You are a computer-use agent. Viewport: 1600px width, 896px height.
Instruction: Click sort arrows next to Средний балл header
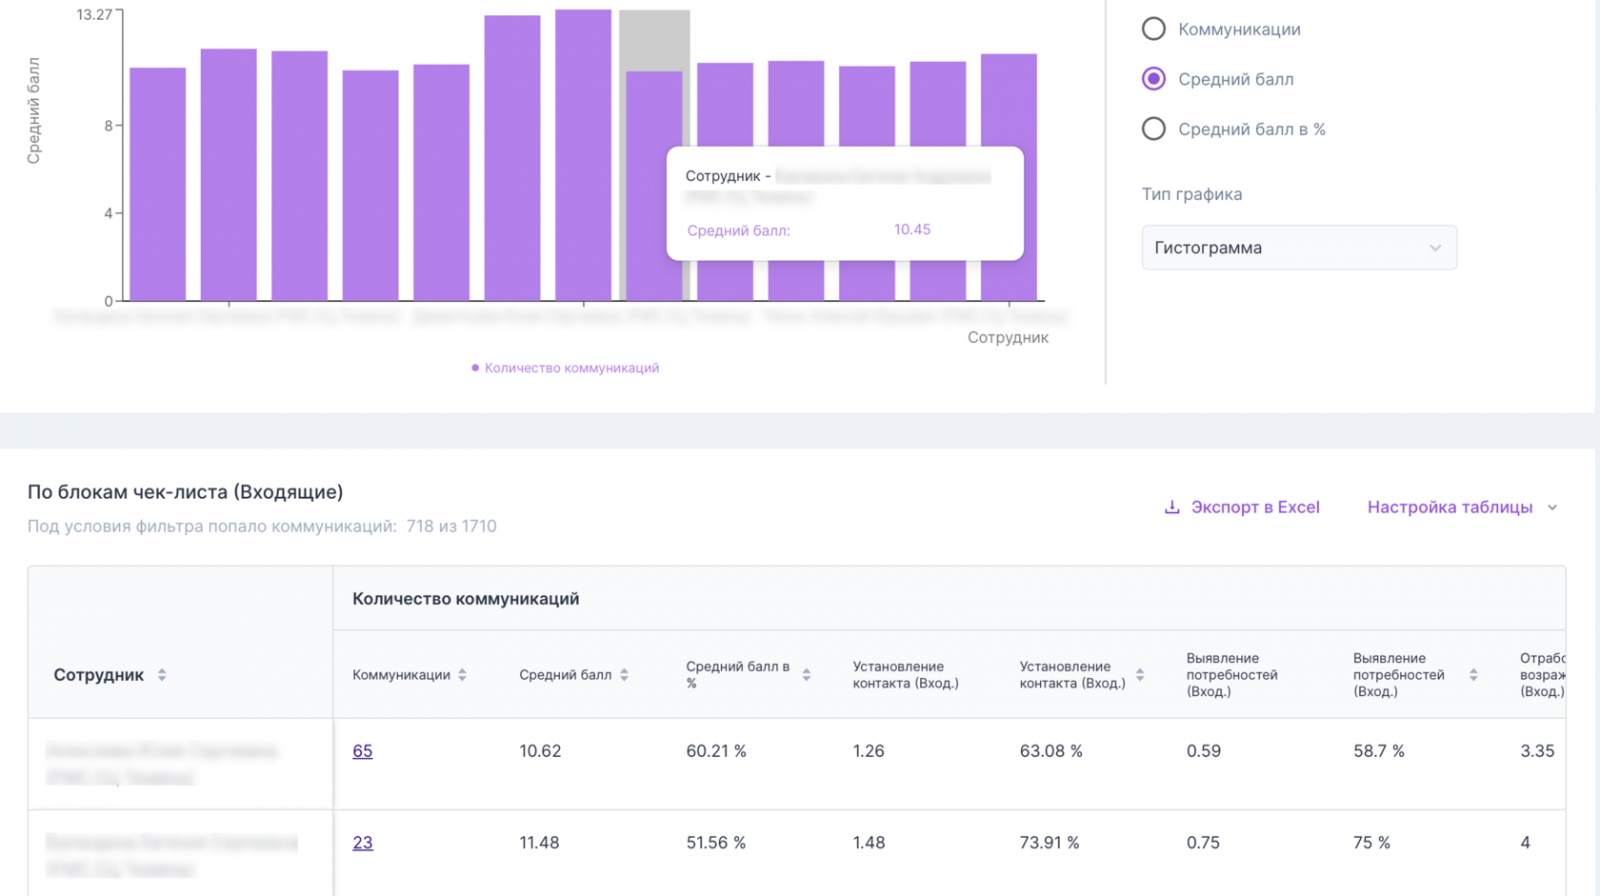tap(624, 675)
